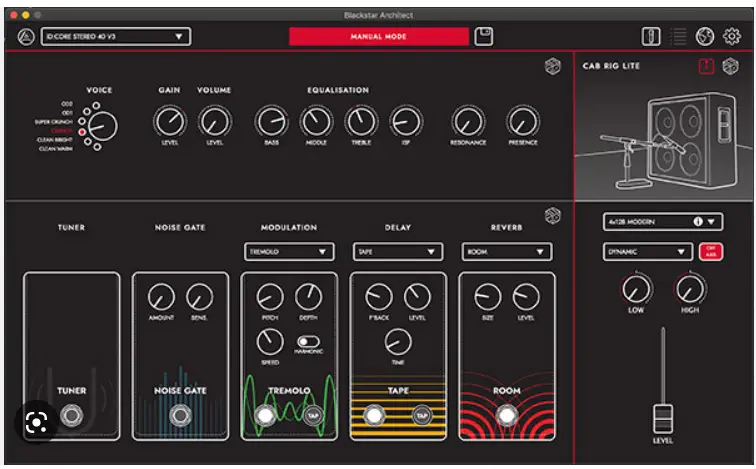Click the Tremolo Depth knob
The image size is (756, 469).
(x=308, y=297)
